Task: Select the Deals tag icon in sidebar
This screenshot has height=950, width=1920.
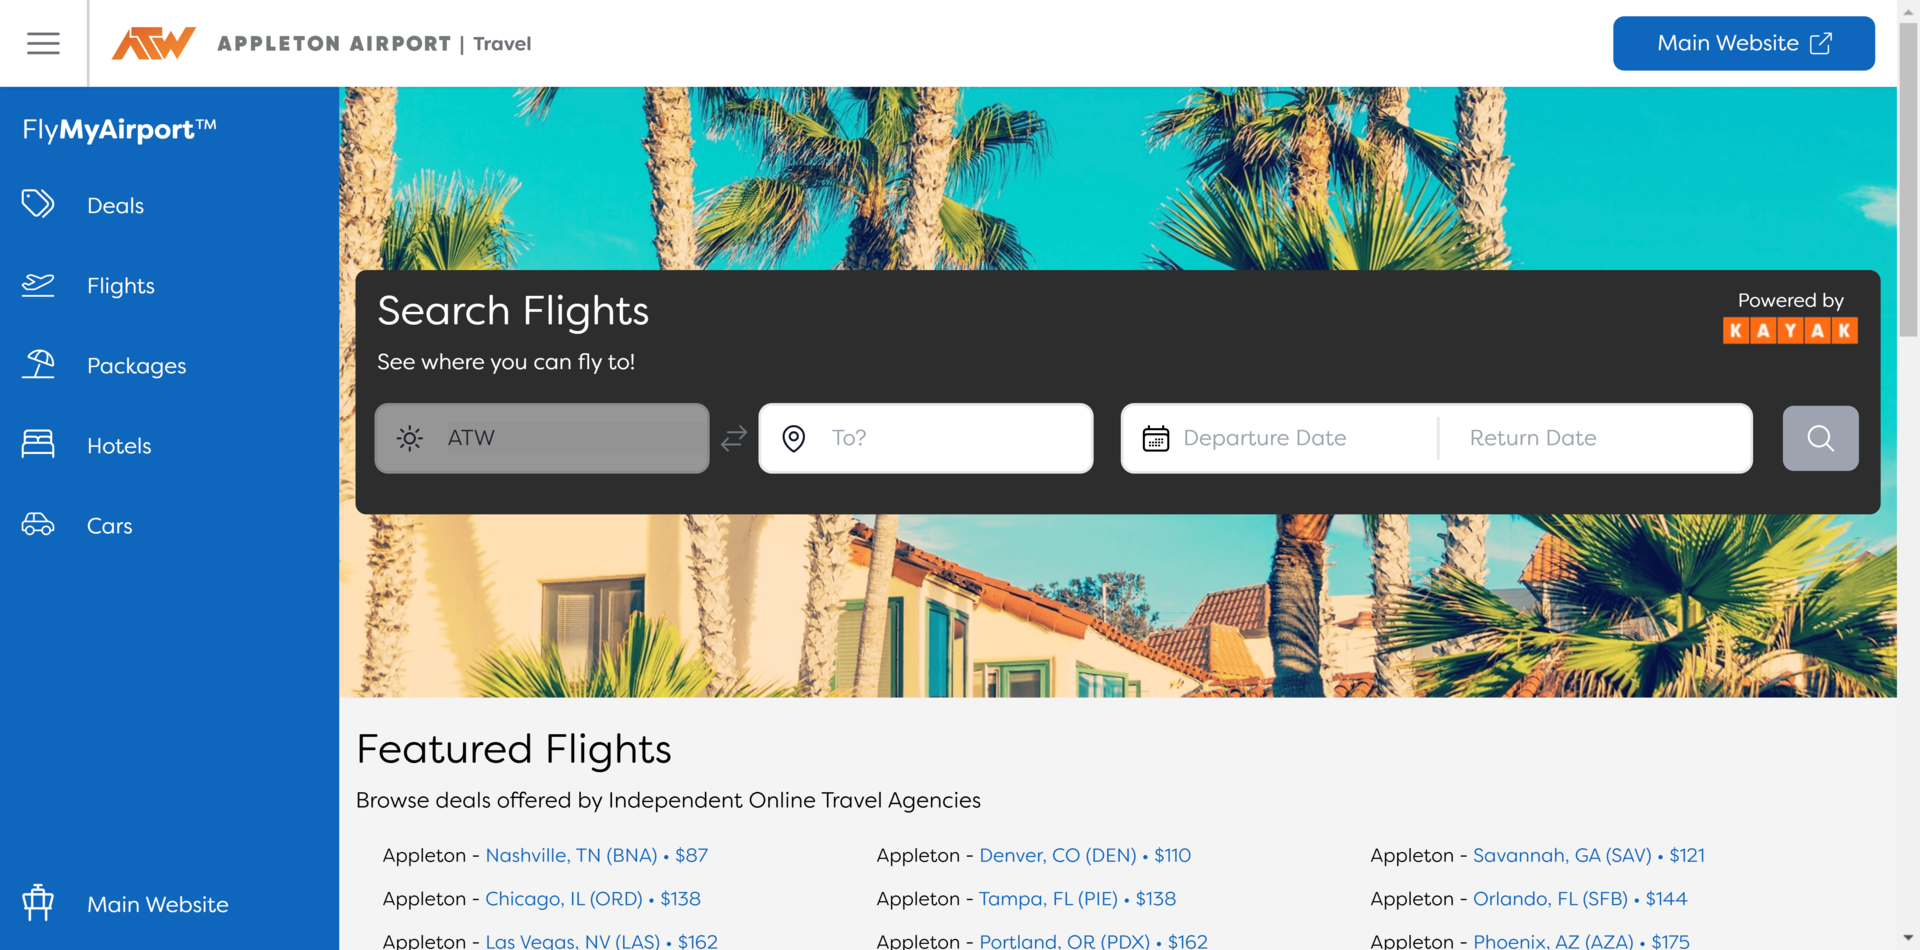Action: coord(38,204)
